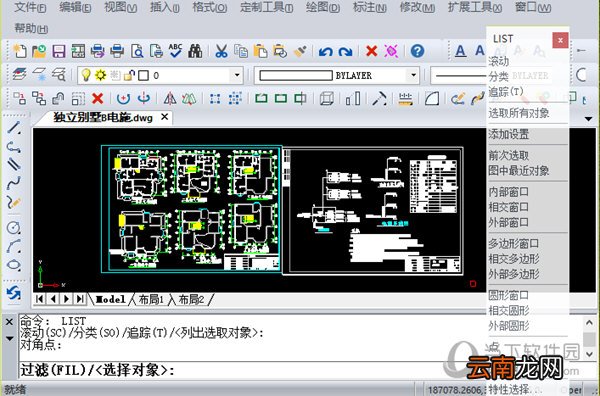This screenshot has width=600, height=396.
Task: Toggle layer on/off light bulb
Action: click(86, 75)
